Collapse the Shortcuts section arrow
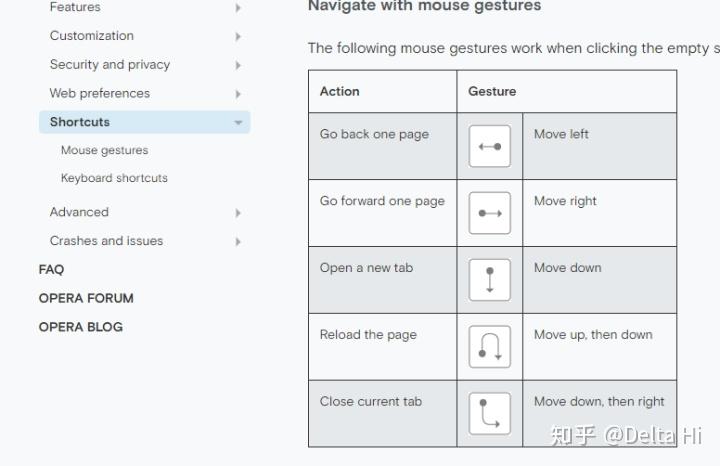The width and height of the screenshot is (720, 466). coord(238,123)
